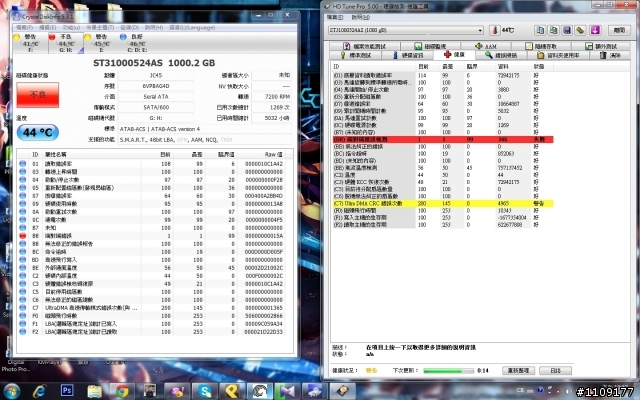Open the Start menu orb
This screenshot has height=400, width=640.
[x=11, y=391]
